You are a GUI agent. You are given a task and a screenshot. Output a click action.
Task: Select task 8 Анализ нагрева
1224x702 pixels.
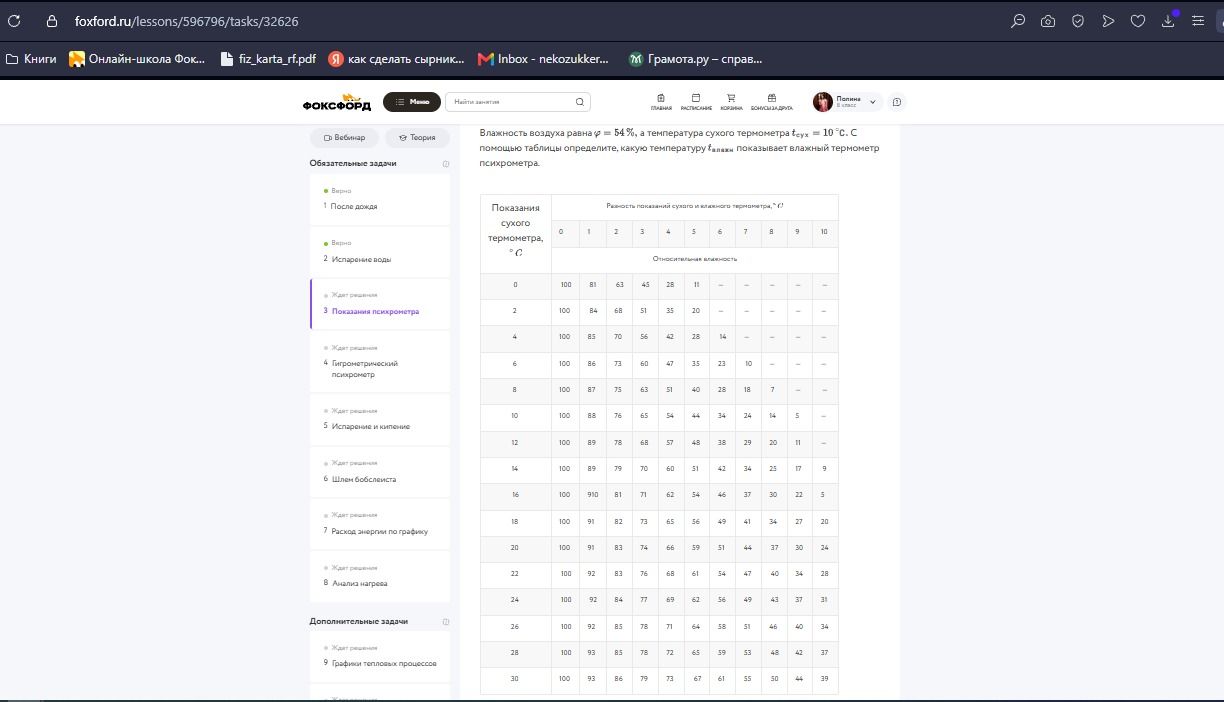click(380, 576)
